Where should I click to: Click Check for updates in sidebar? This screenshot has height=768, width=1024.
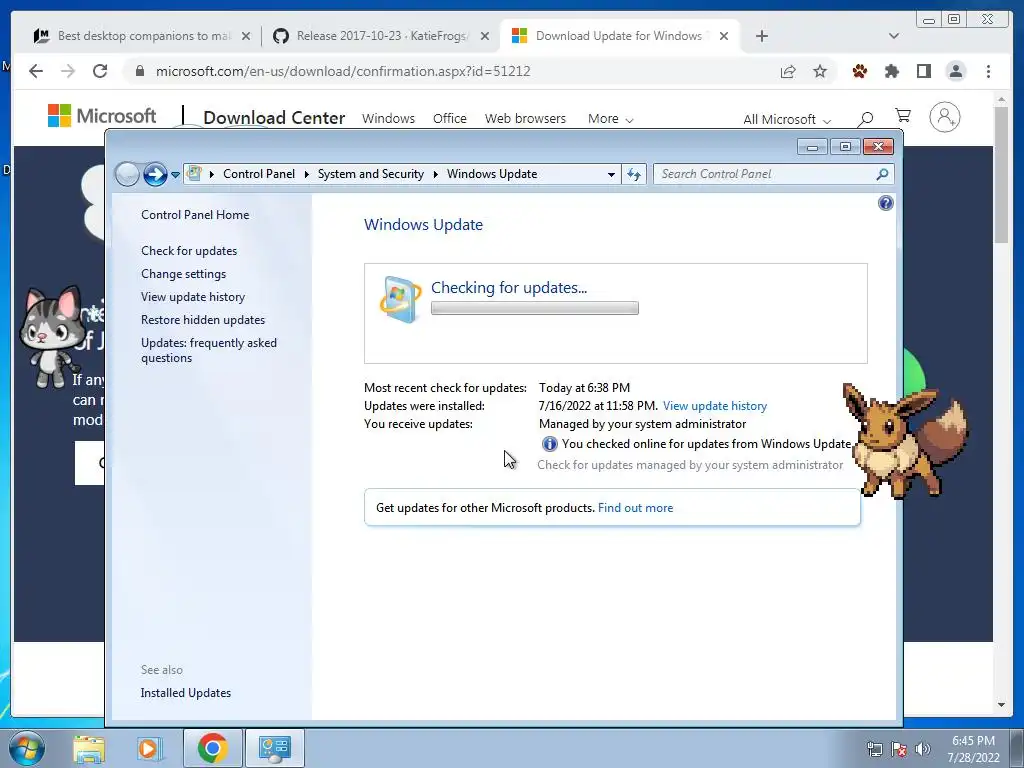(189, 251)
